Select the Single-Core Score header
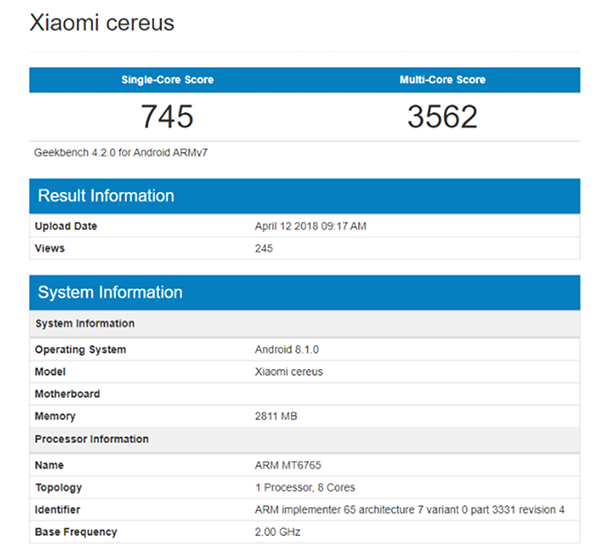 pyautogui.click(x=167, y=80)
